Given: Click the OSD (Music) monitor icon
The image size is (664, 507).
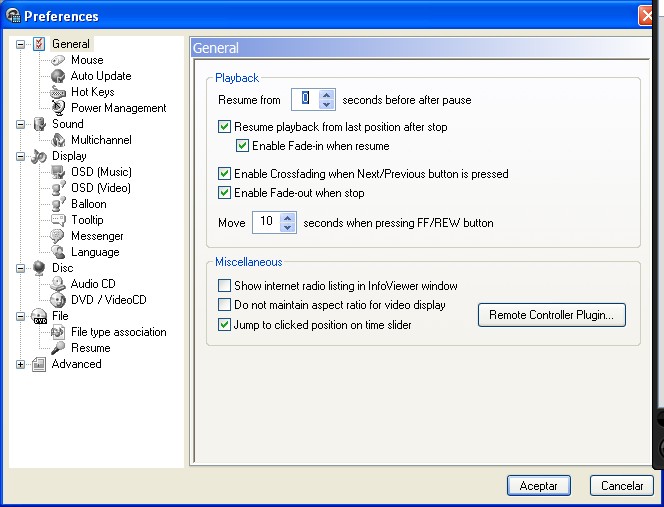Looking at the screenshot, I should pos(58,172).
